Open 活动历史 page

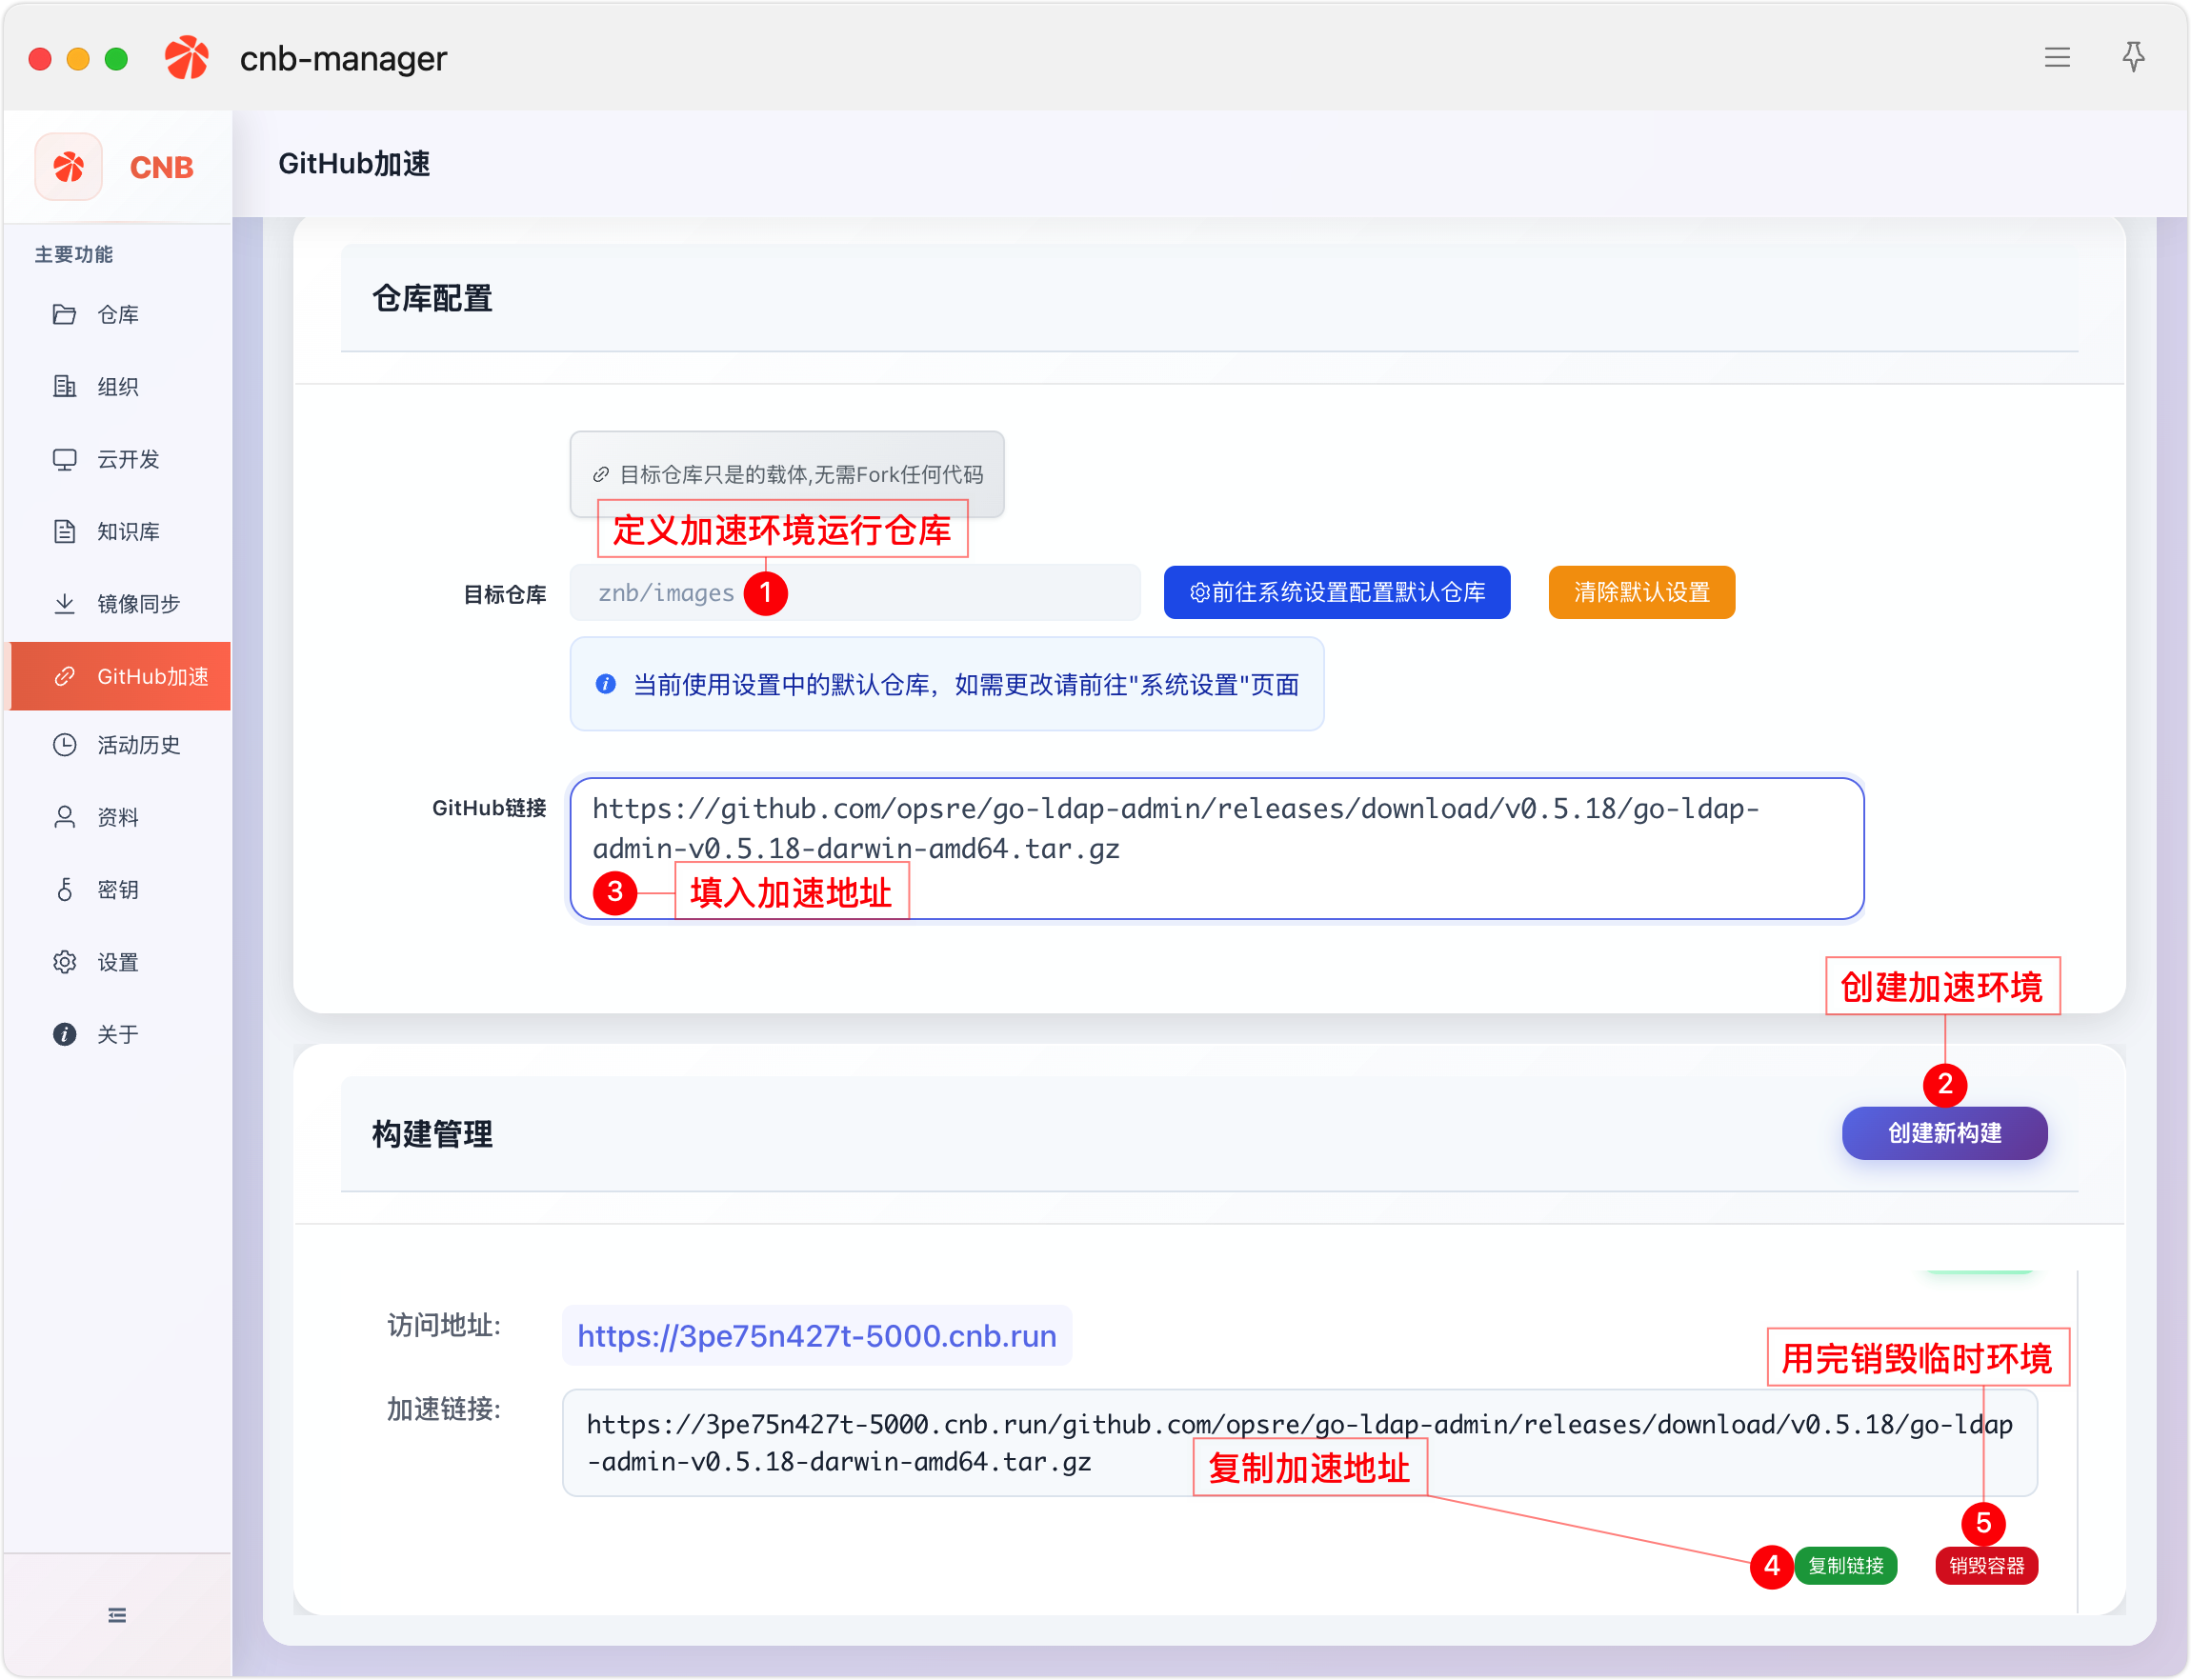pos(120,746)
